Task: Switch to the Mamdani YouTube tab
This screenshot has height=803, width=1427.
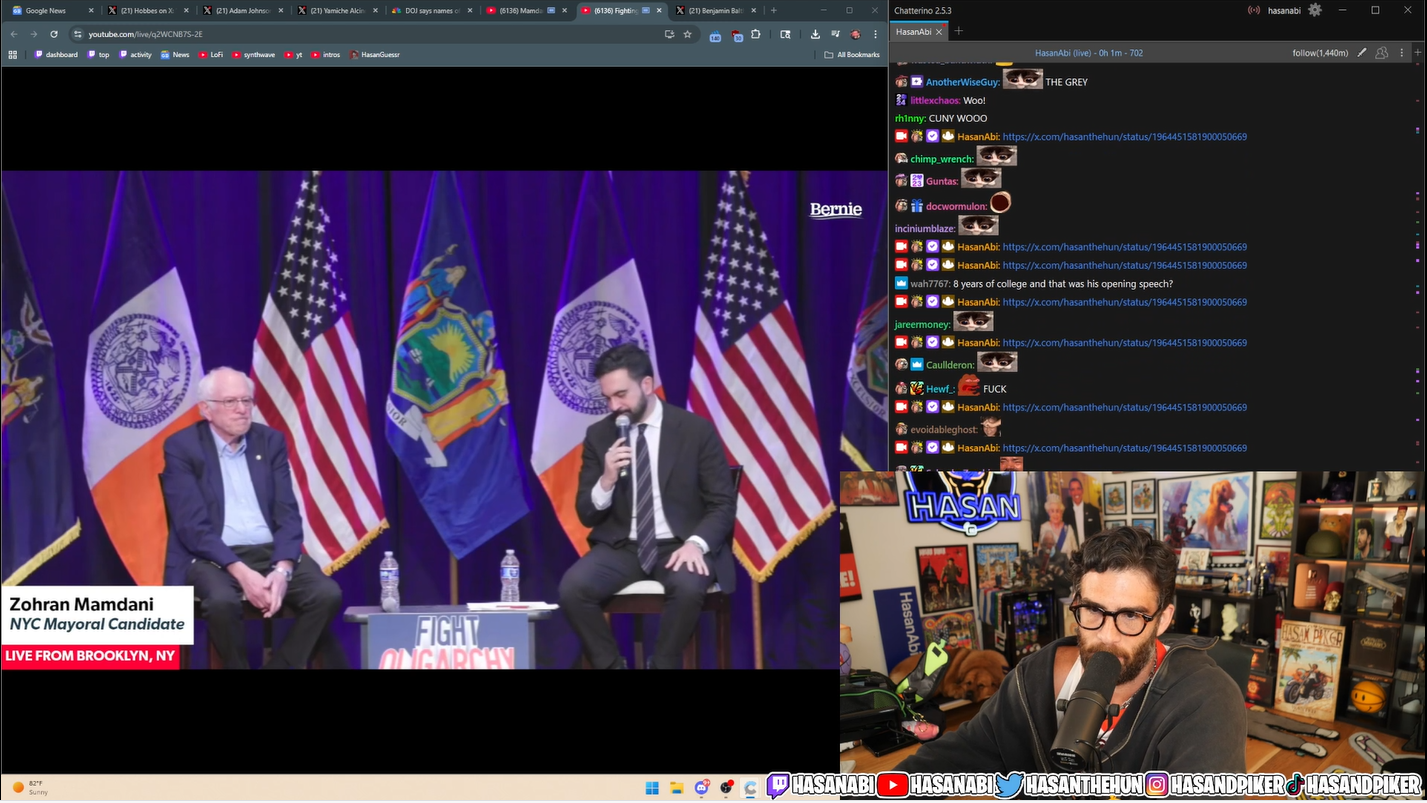Action: pos(527,10)
